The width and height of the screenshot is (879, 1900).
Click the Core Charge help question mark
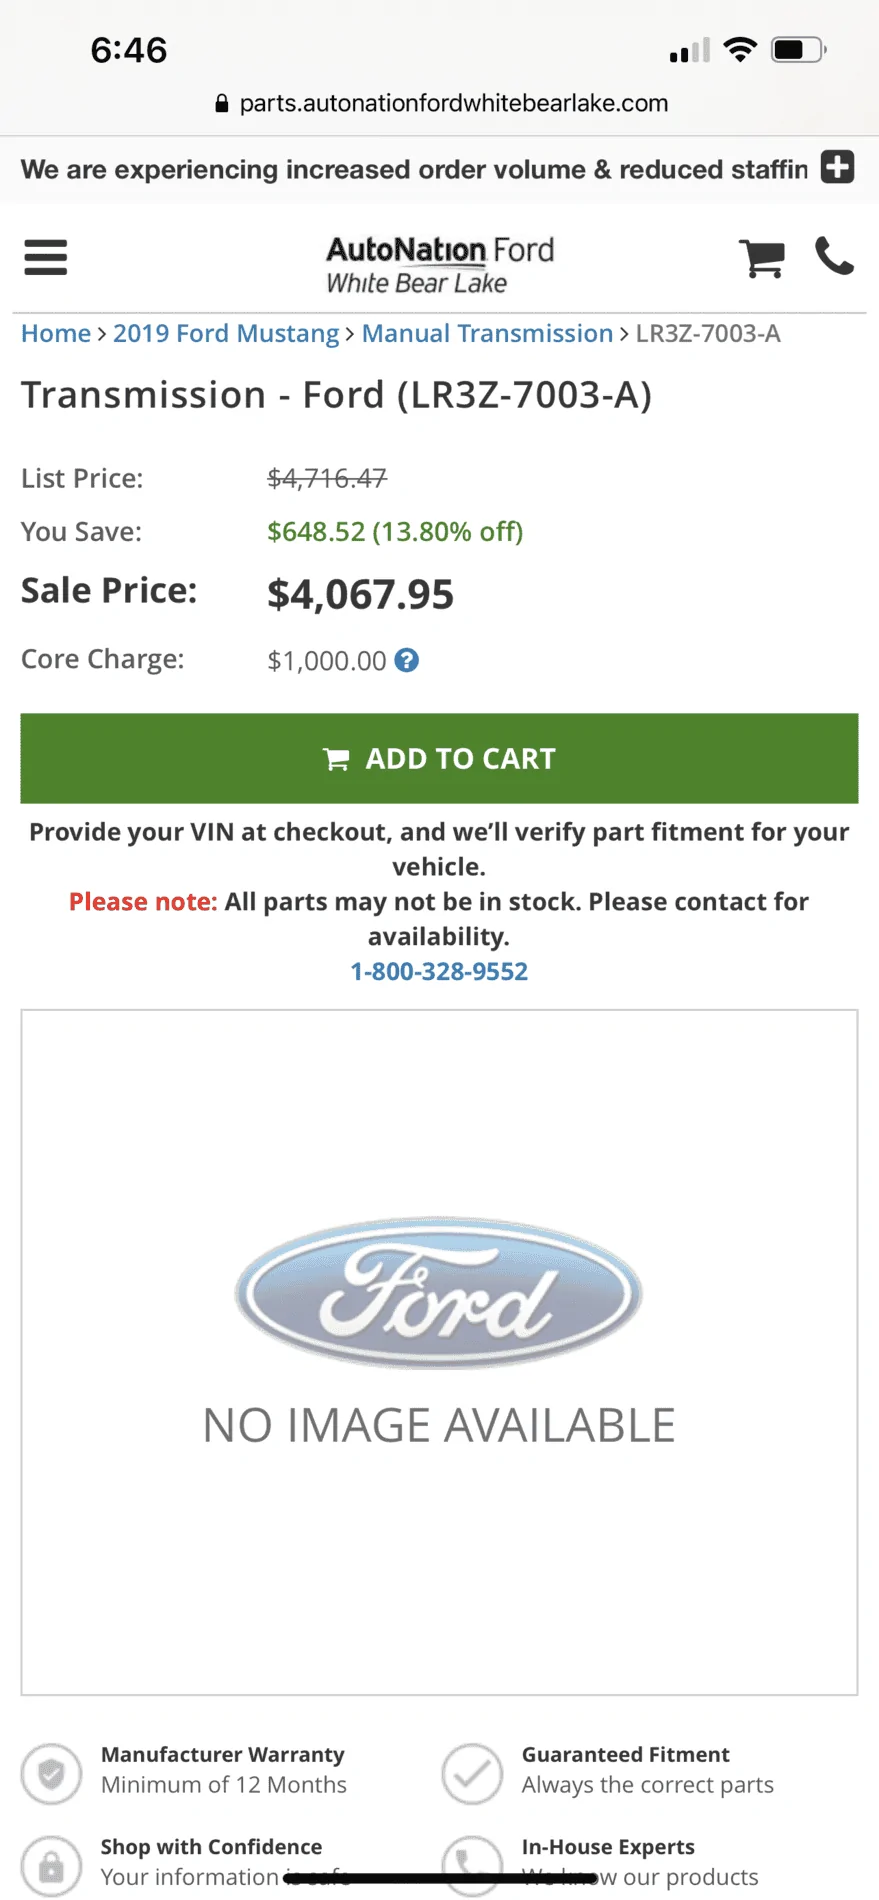point(406,660)
